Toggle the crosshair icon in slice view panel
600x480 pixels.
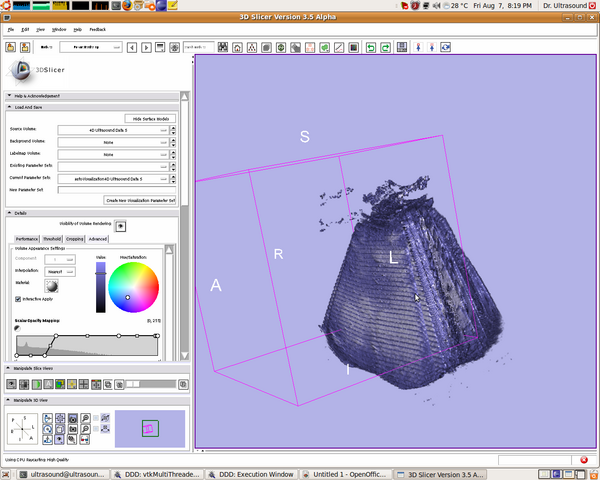point(72,384)
